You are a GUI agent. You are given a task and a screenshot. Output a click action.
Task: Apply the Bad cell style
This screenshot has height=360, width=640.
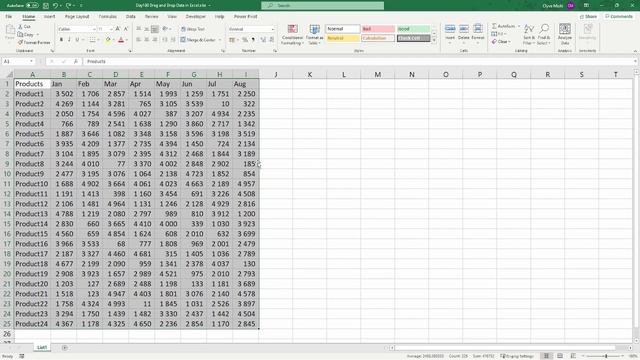click(x=378, y=29)
